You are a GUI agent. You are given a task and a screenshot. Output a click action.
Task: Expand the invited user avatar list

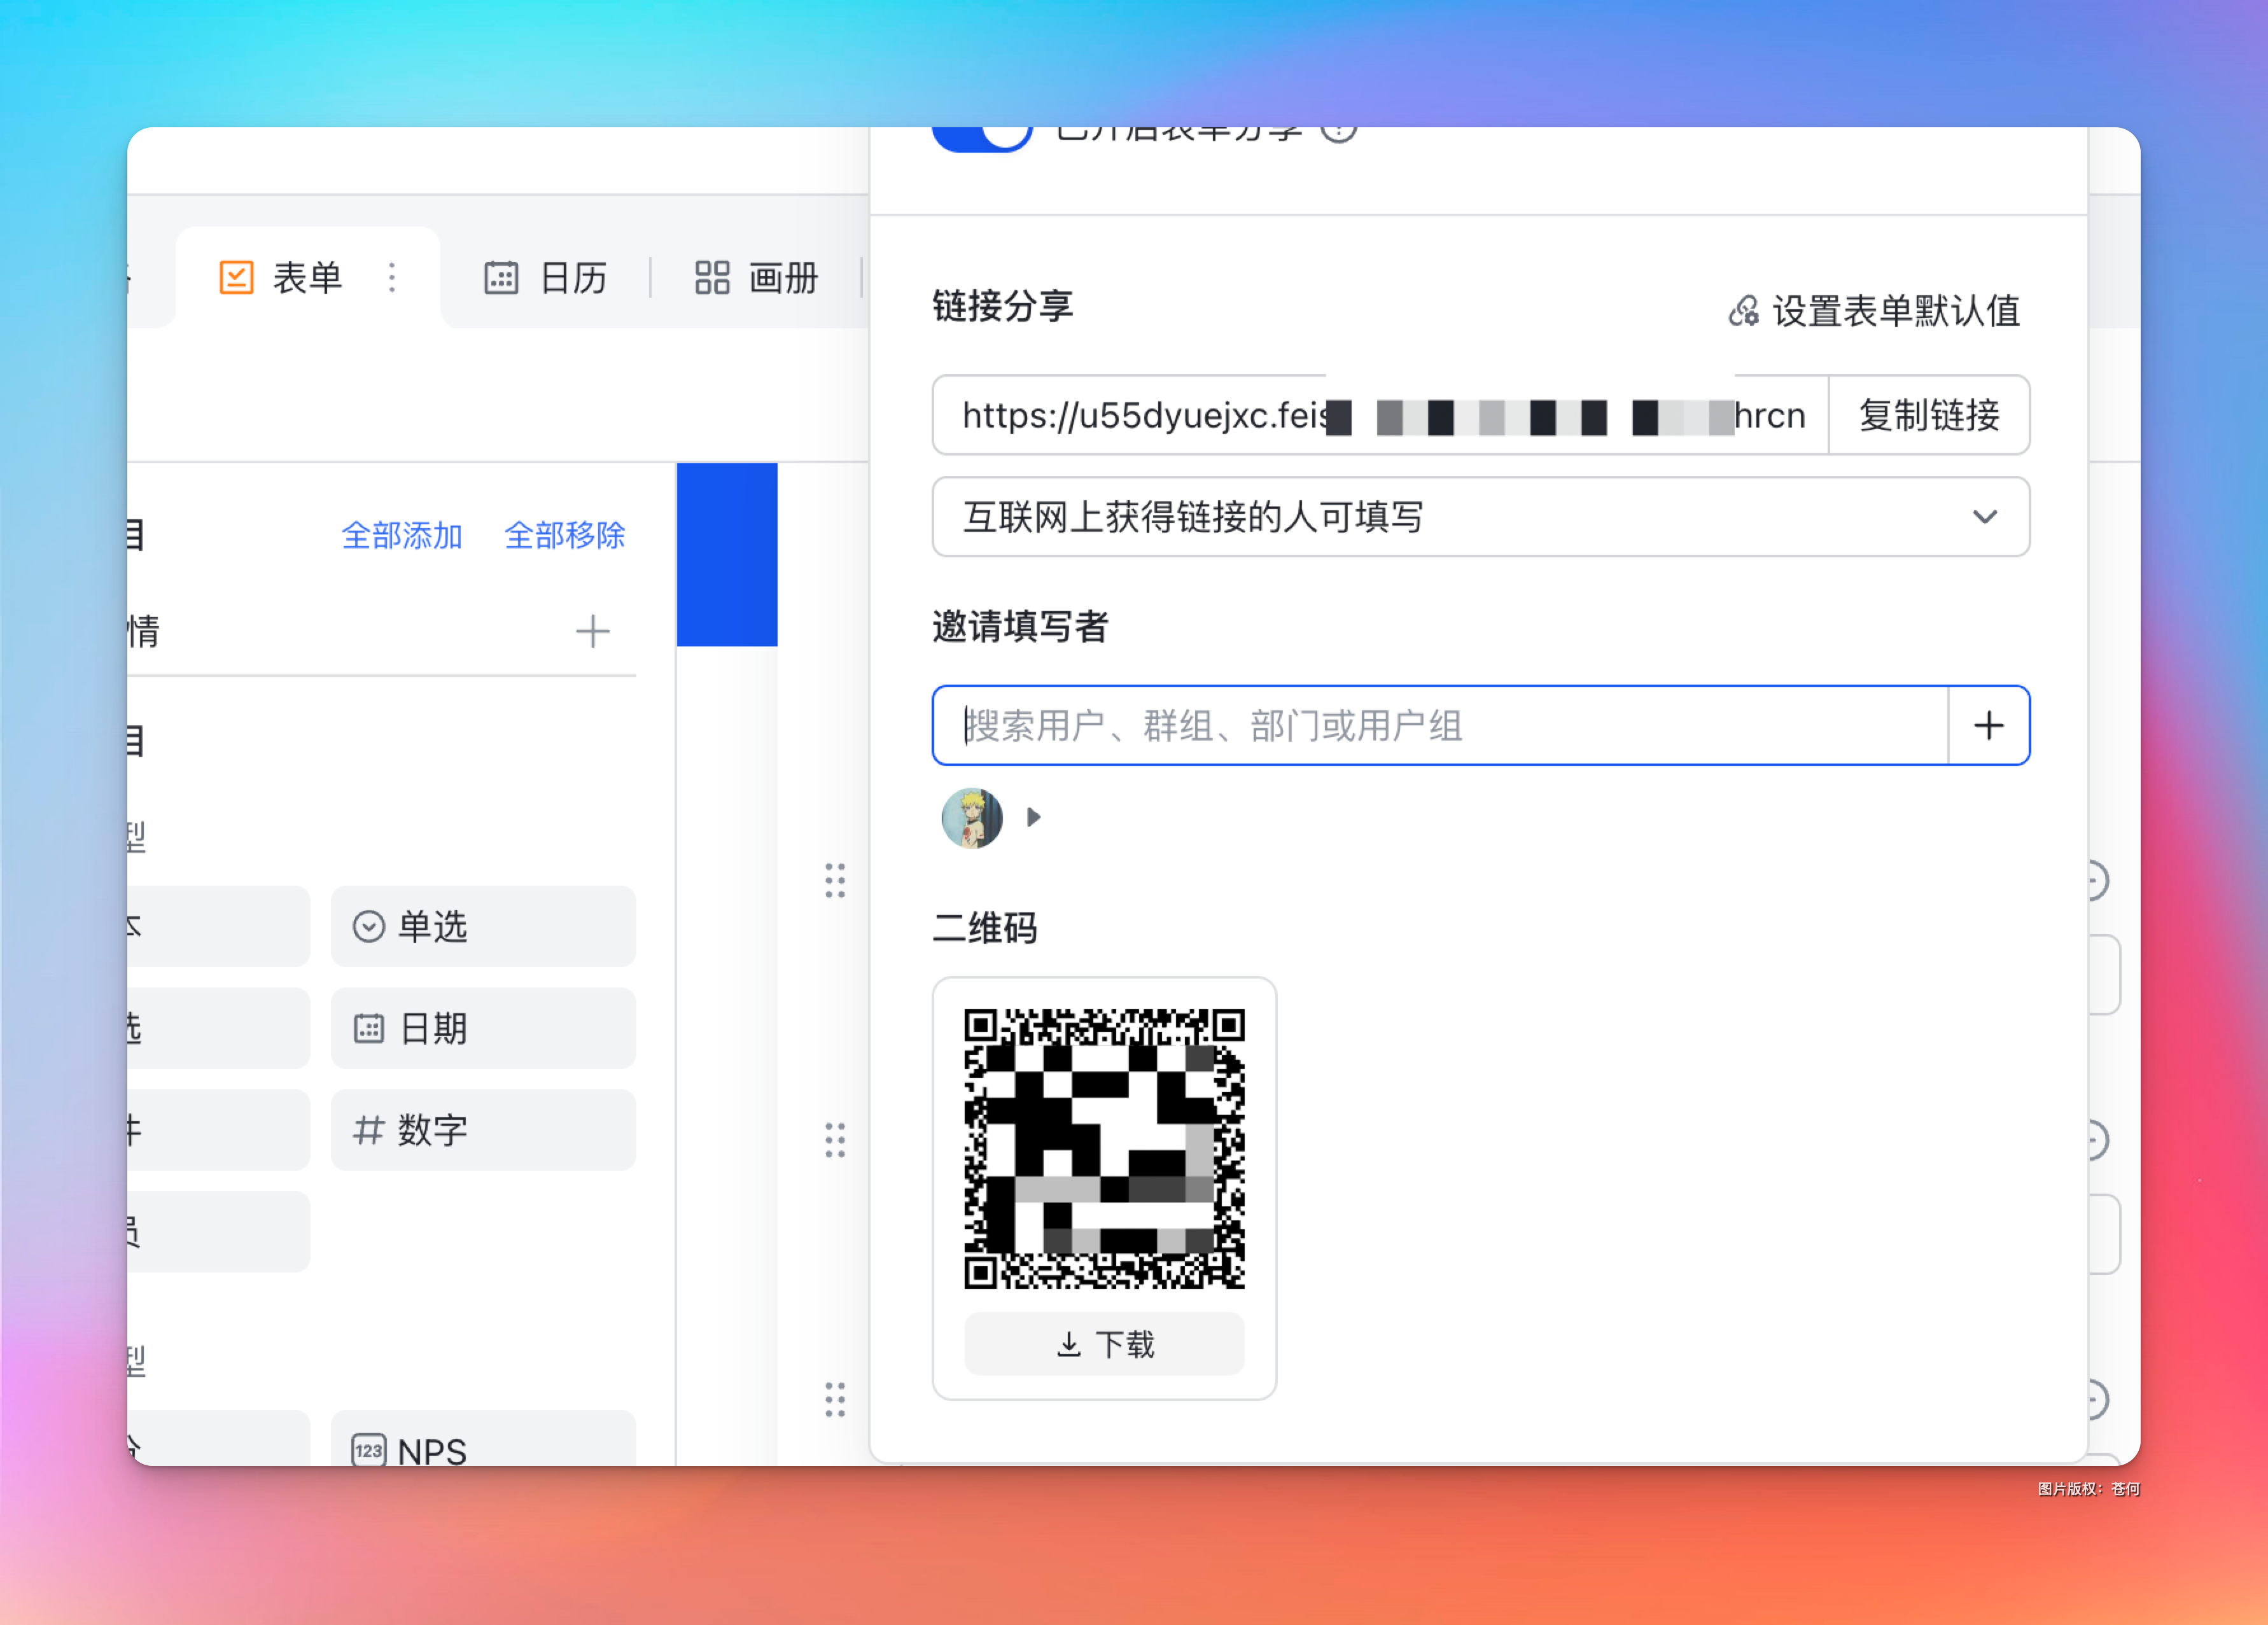pos(1034,818)
